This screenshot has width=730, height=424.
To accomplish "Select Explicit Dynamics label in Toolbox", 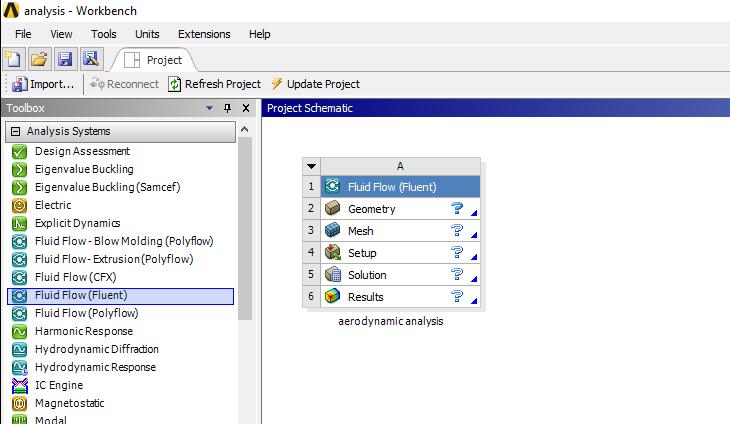I will [x=78, y=223].
